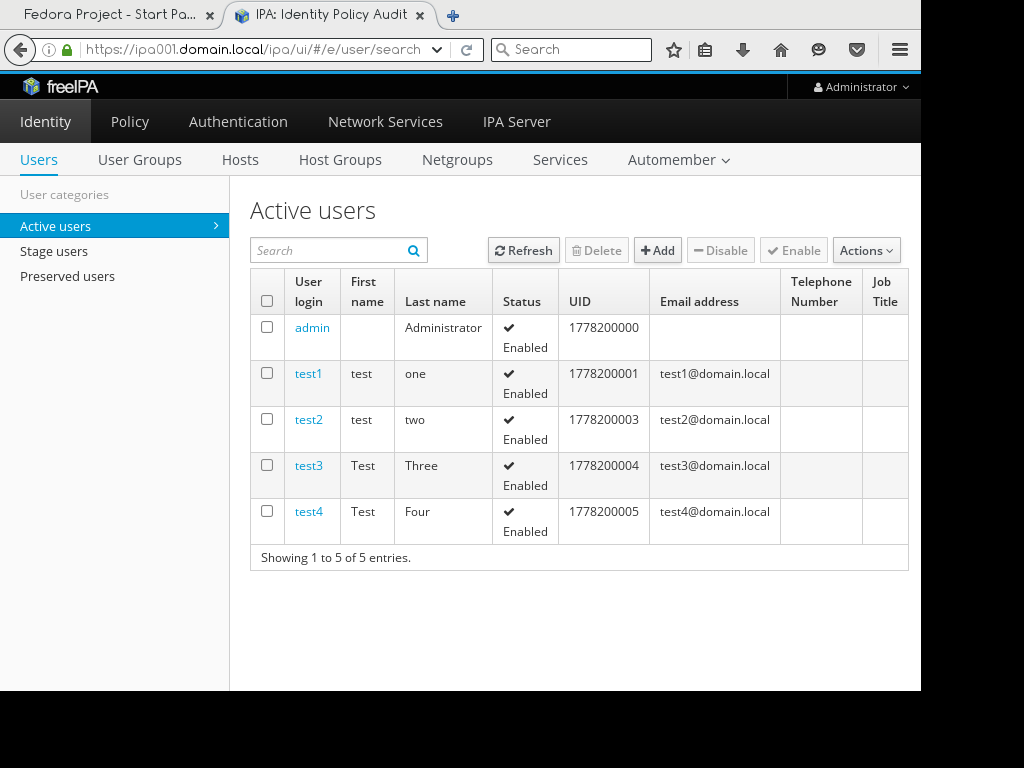Select the Users sub-tab
This screenshot has width=1024, height=768.
click(39, 160)
